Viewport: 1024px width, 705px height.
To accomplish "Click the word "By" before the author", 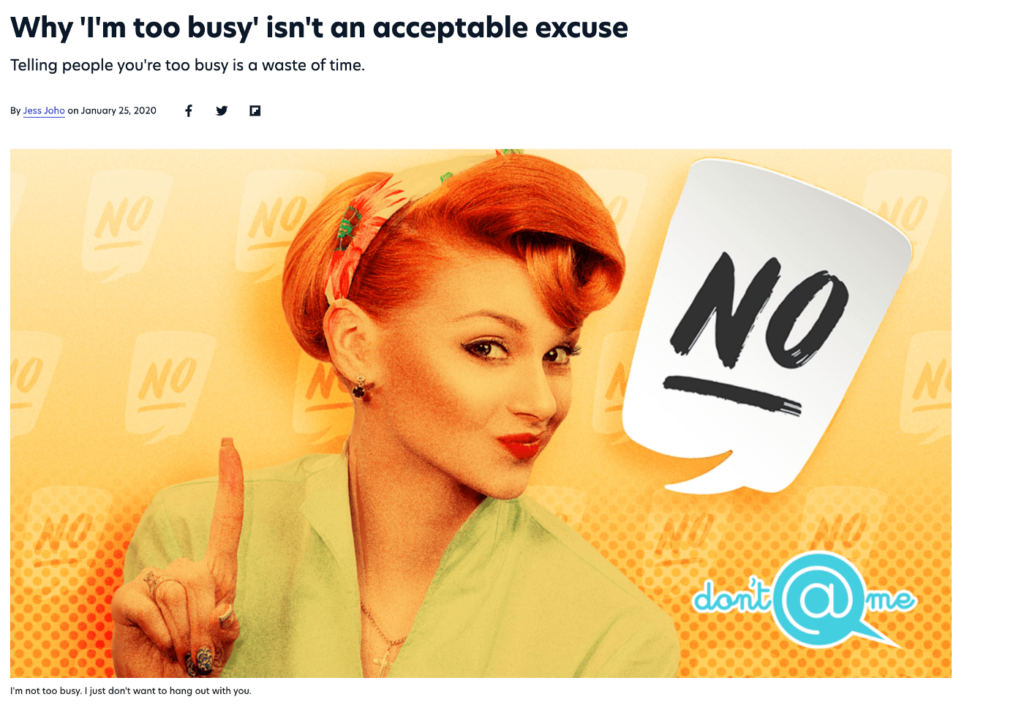I will (x=15, y=111).
